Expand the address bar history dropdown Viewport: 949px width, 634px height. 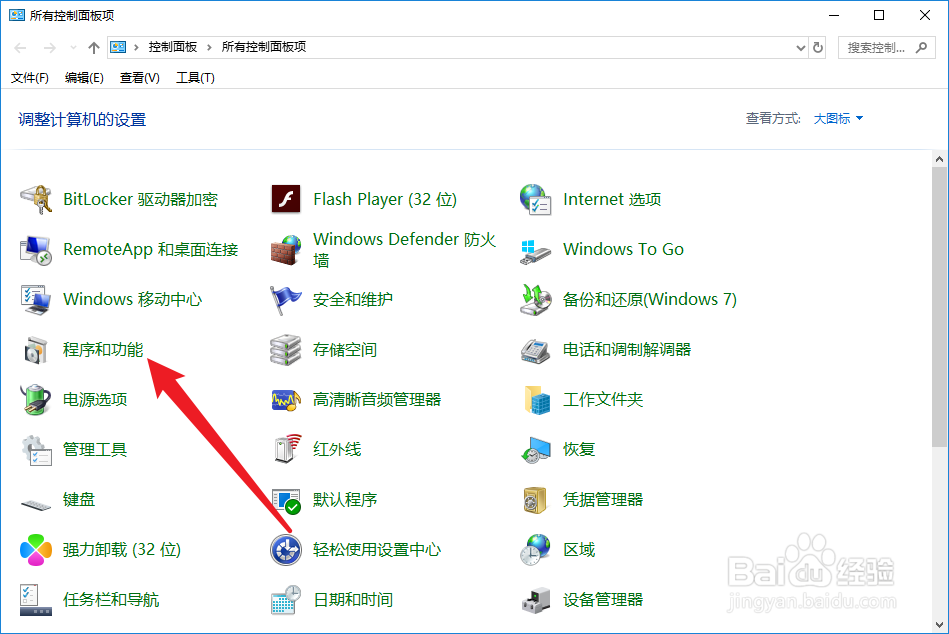pyautogui.click(x=801, y=48)
